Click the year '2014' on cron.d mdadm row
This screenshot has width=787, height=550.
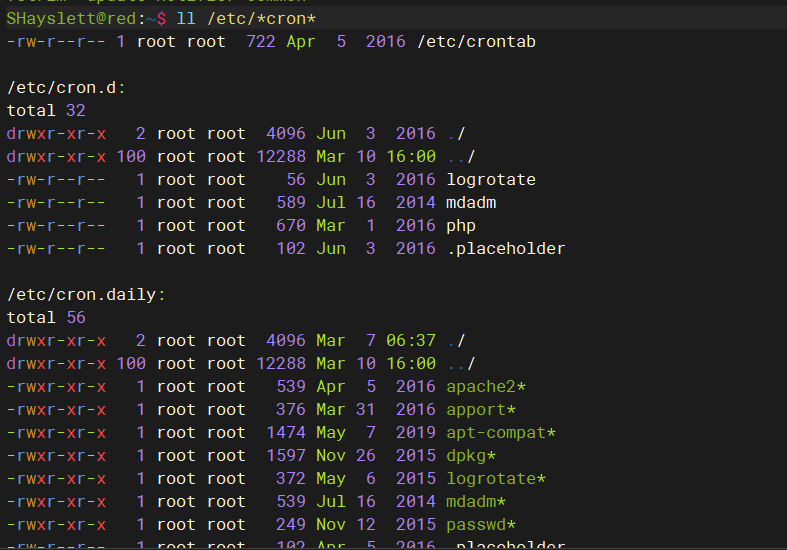(416, 203)
